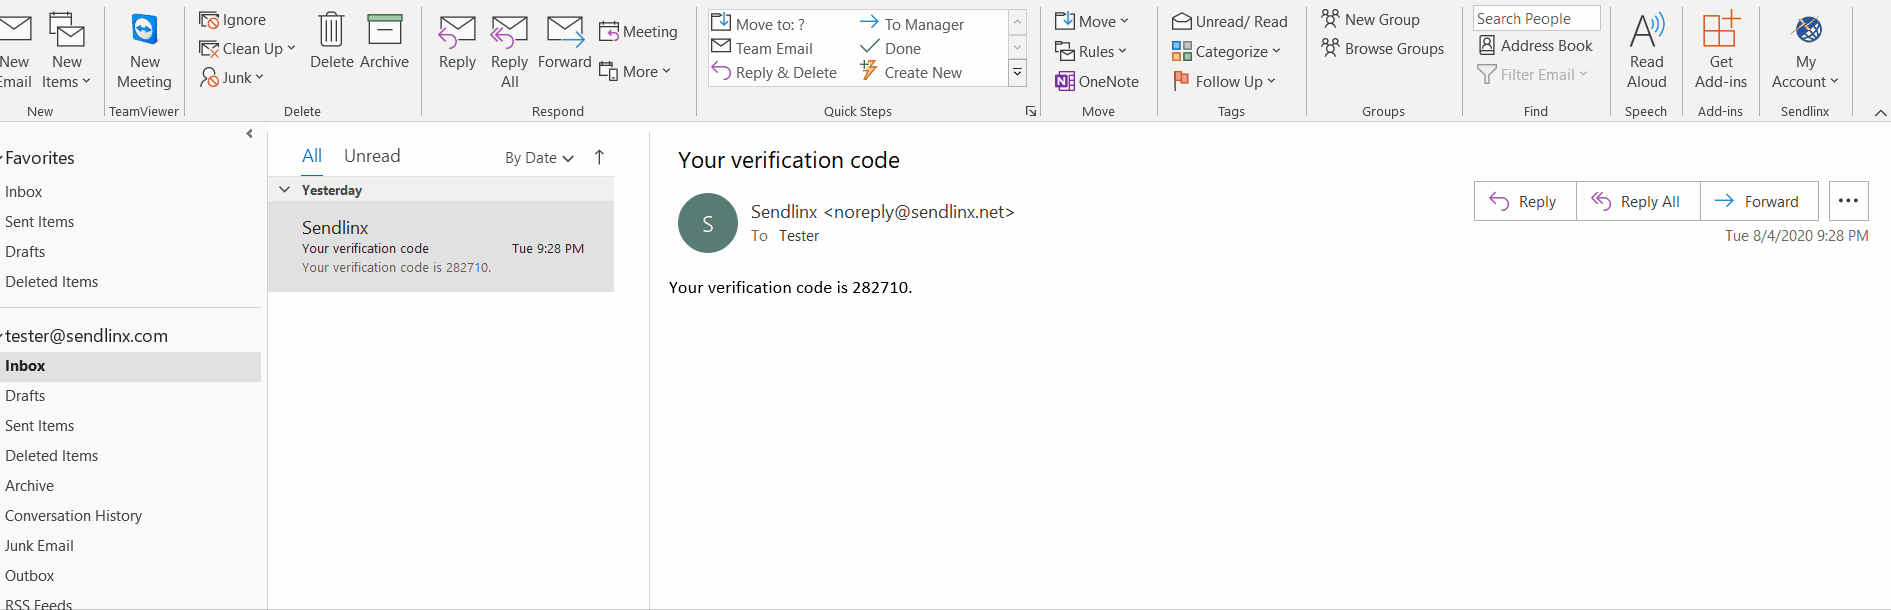
Task: Expand the Quick Steps gallery
Action: [x=1017, y=72]
